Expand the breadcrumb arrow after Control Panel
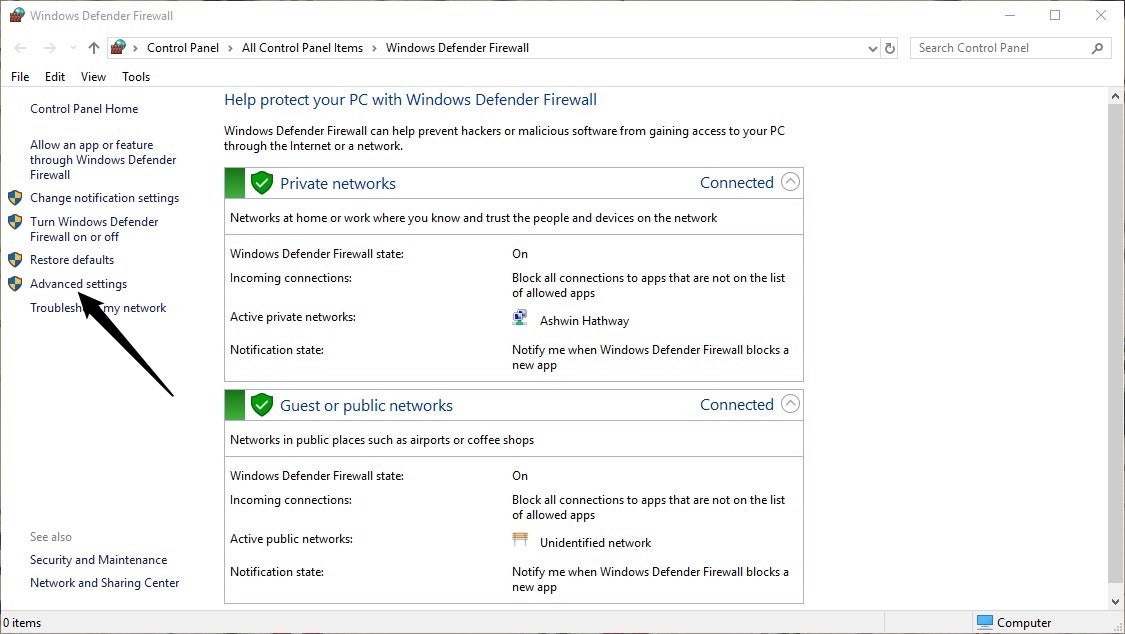Image resolution: width=1125 pixels, height=634 pixels. 230,48
